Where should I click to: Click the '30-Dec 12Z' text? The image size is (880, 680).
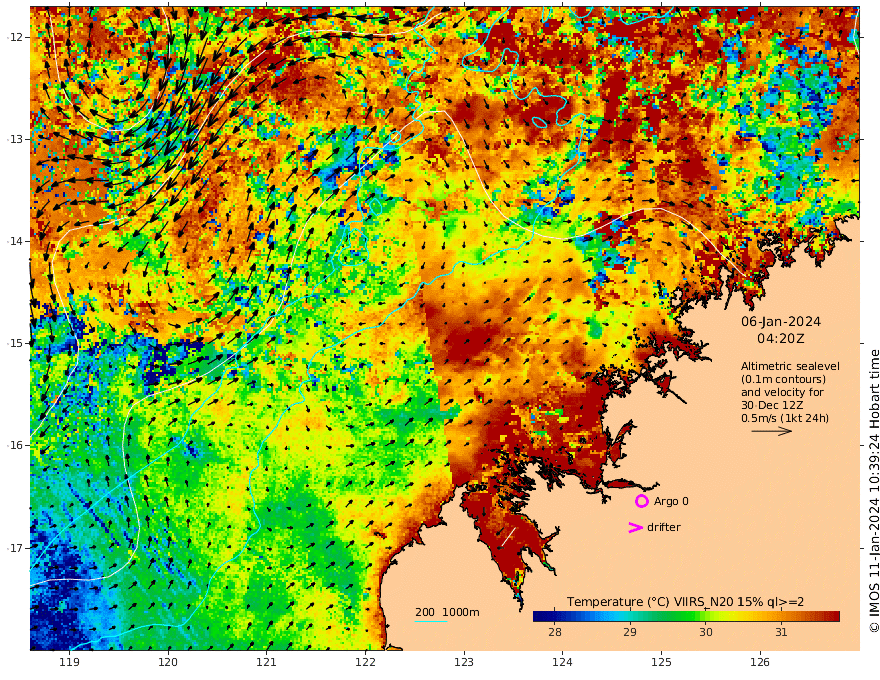click(772, 405)
